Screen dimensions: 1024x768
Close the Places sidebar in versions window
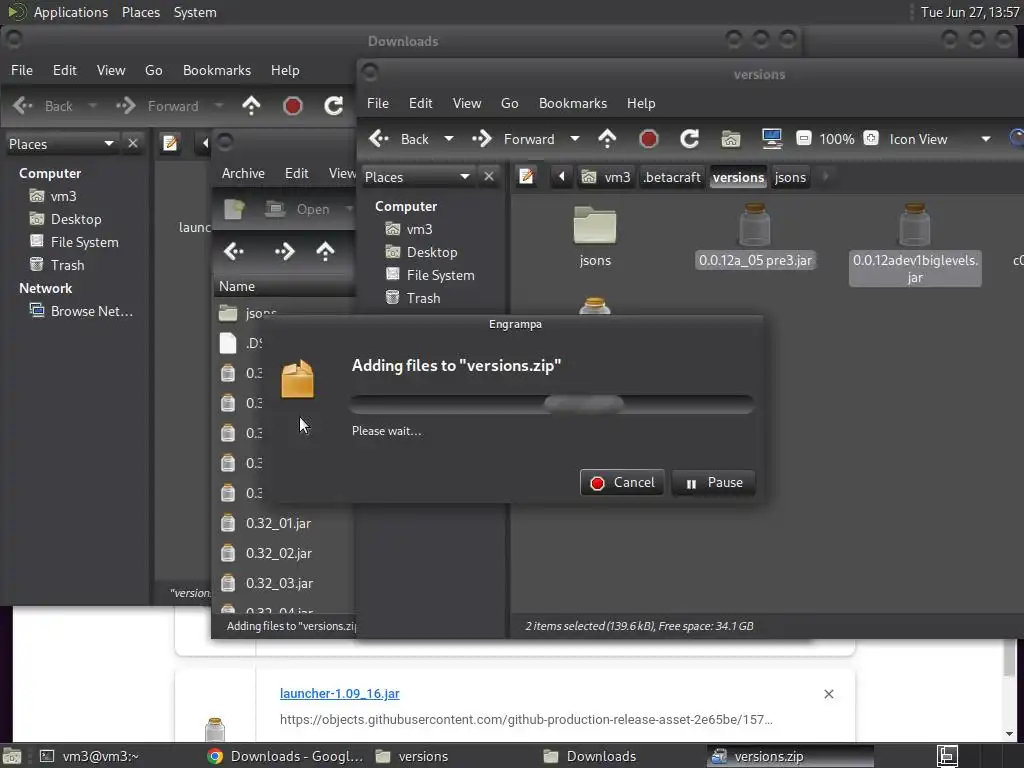click(488, 176)
